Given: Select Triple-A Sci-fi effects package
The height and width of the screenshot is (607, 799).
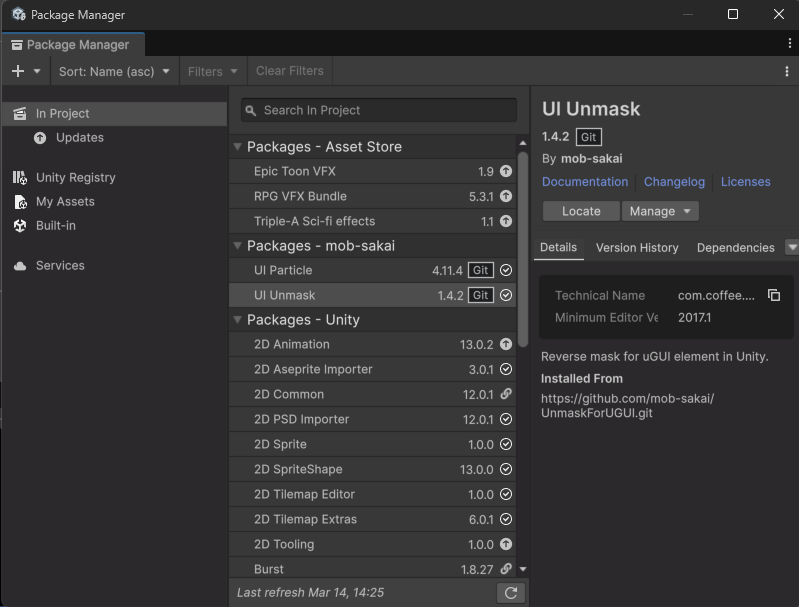Looking at the screenshot, I should [x=372, y=221].
